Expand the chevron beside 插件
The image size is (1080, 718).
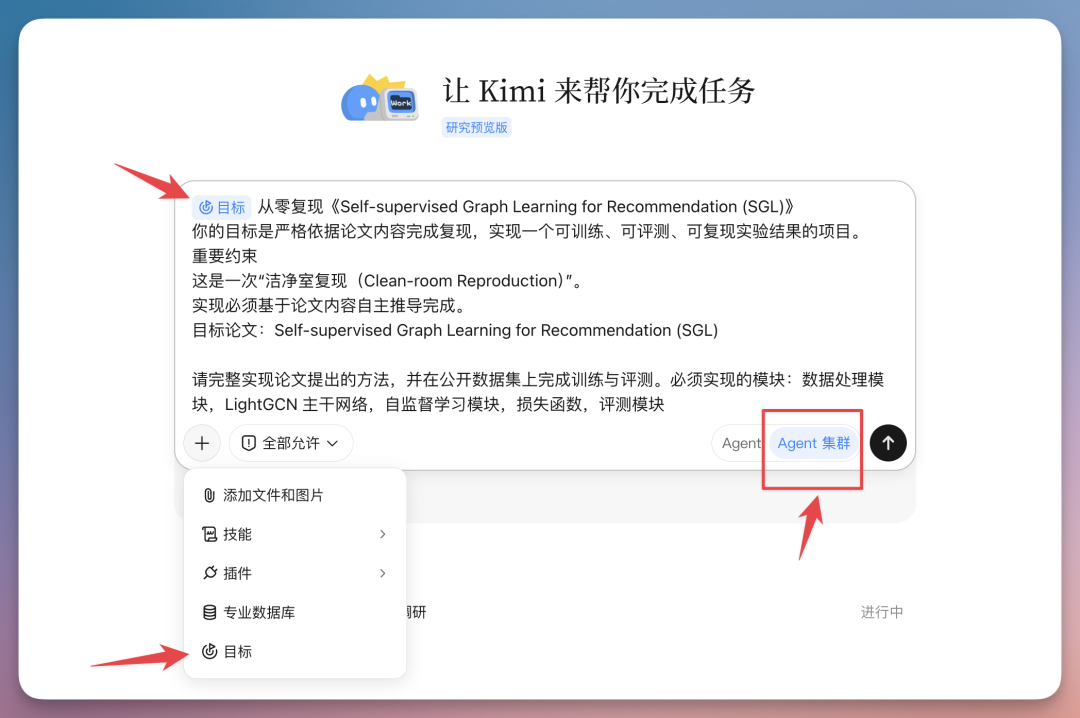[x=383, y=573]
